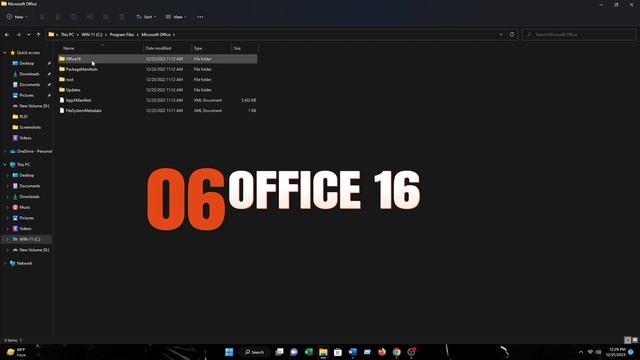Open the weather widget on the taskbar
This screenshot has width=640, height=360.
pyautogui.click(x=16, y=352)
